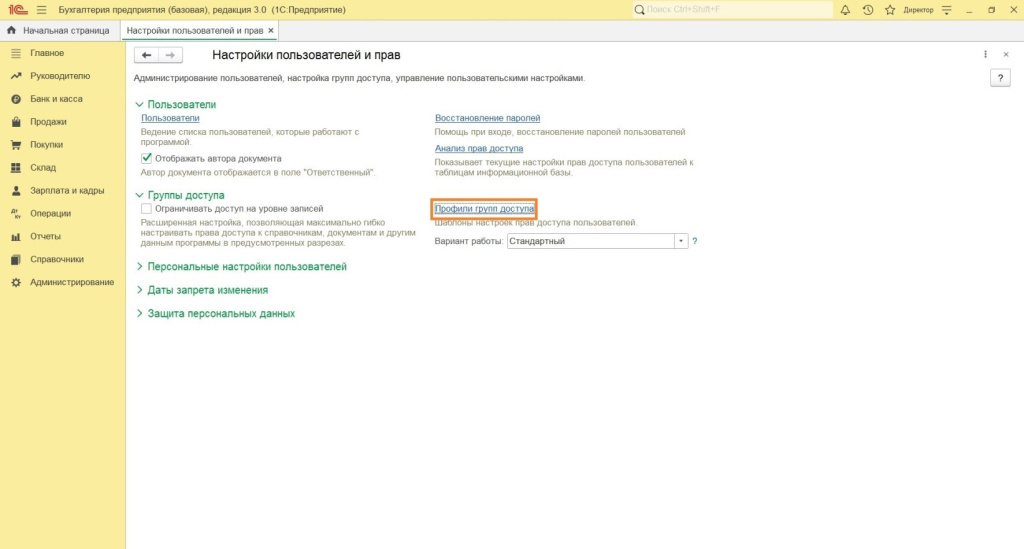Expand Защита персональных данных section
This screenshot has width=1024, height=549.
pos(220,313)
